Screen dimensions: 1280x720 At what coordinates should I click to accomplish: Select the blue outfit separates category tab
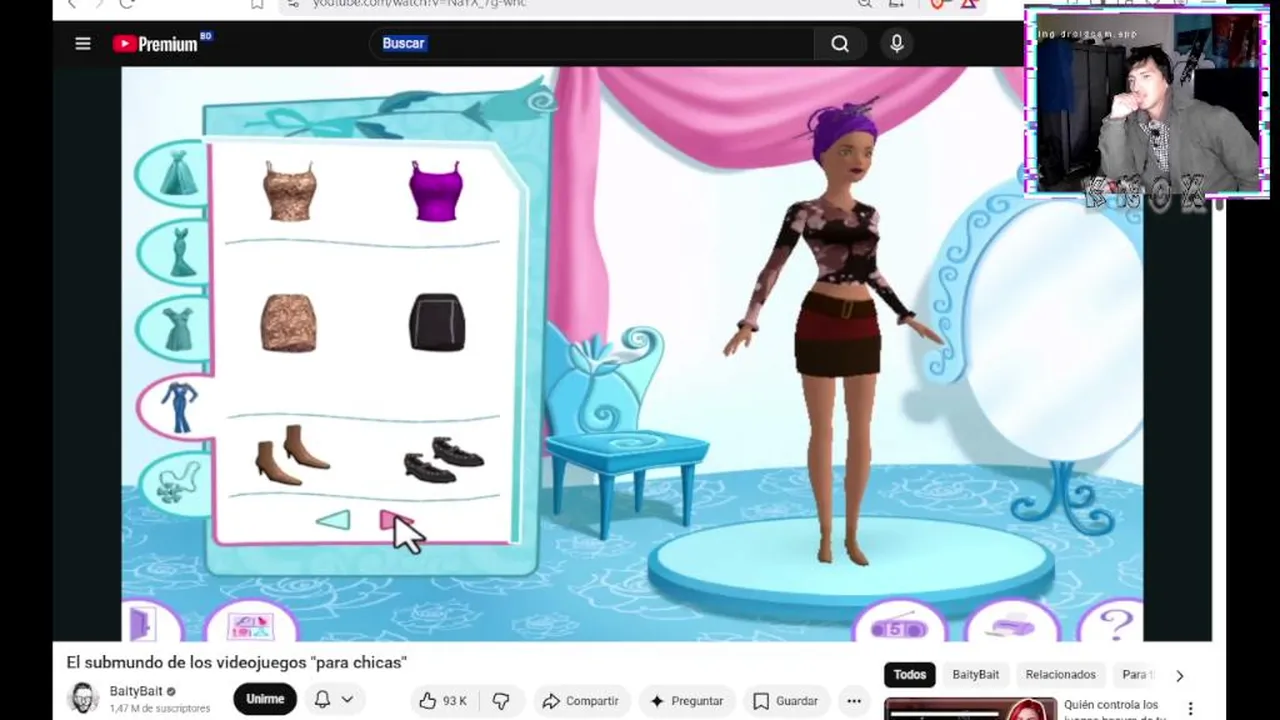point(178,407)
